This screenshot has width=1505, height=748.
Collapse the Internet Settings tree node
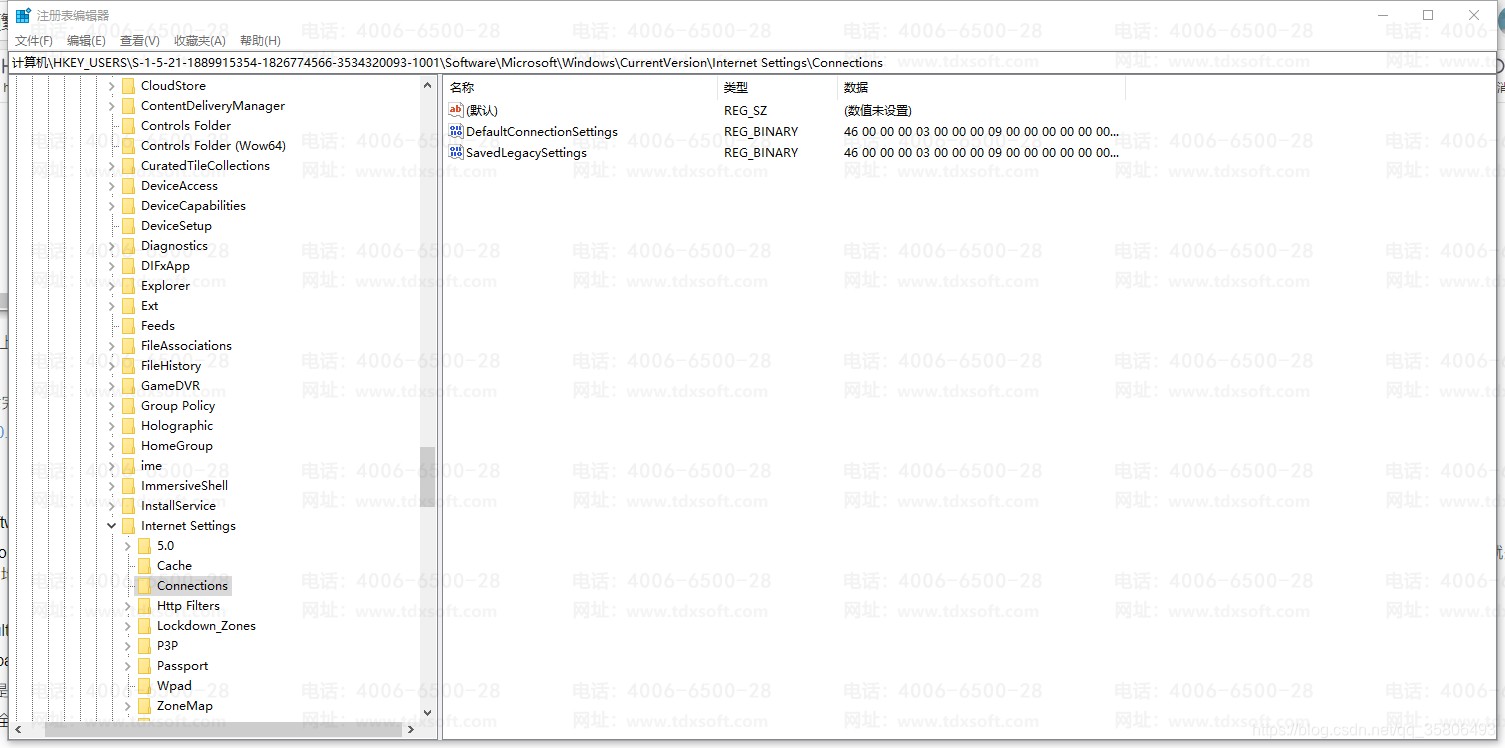[111, 526]
